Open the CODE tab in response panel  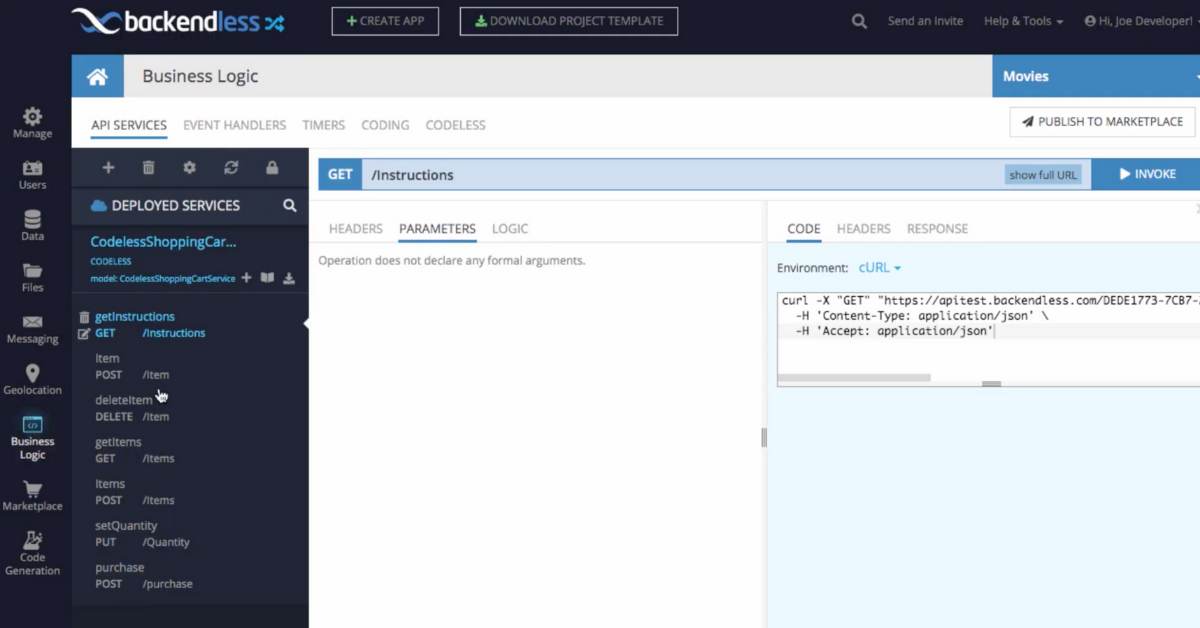click(x=804, y=229)
